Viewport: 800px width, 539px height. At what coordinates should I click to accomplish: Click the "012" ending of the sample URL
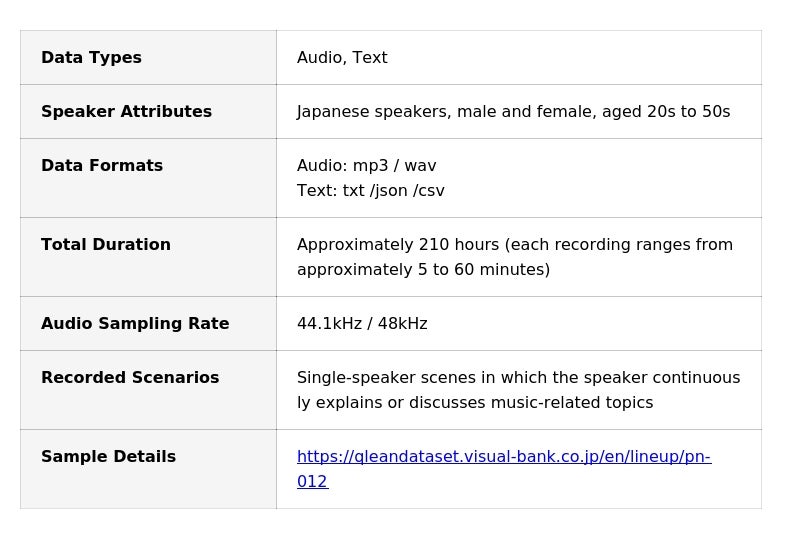[312, 482]
